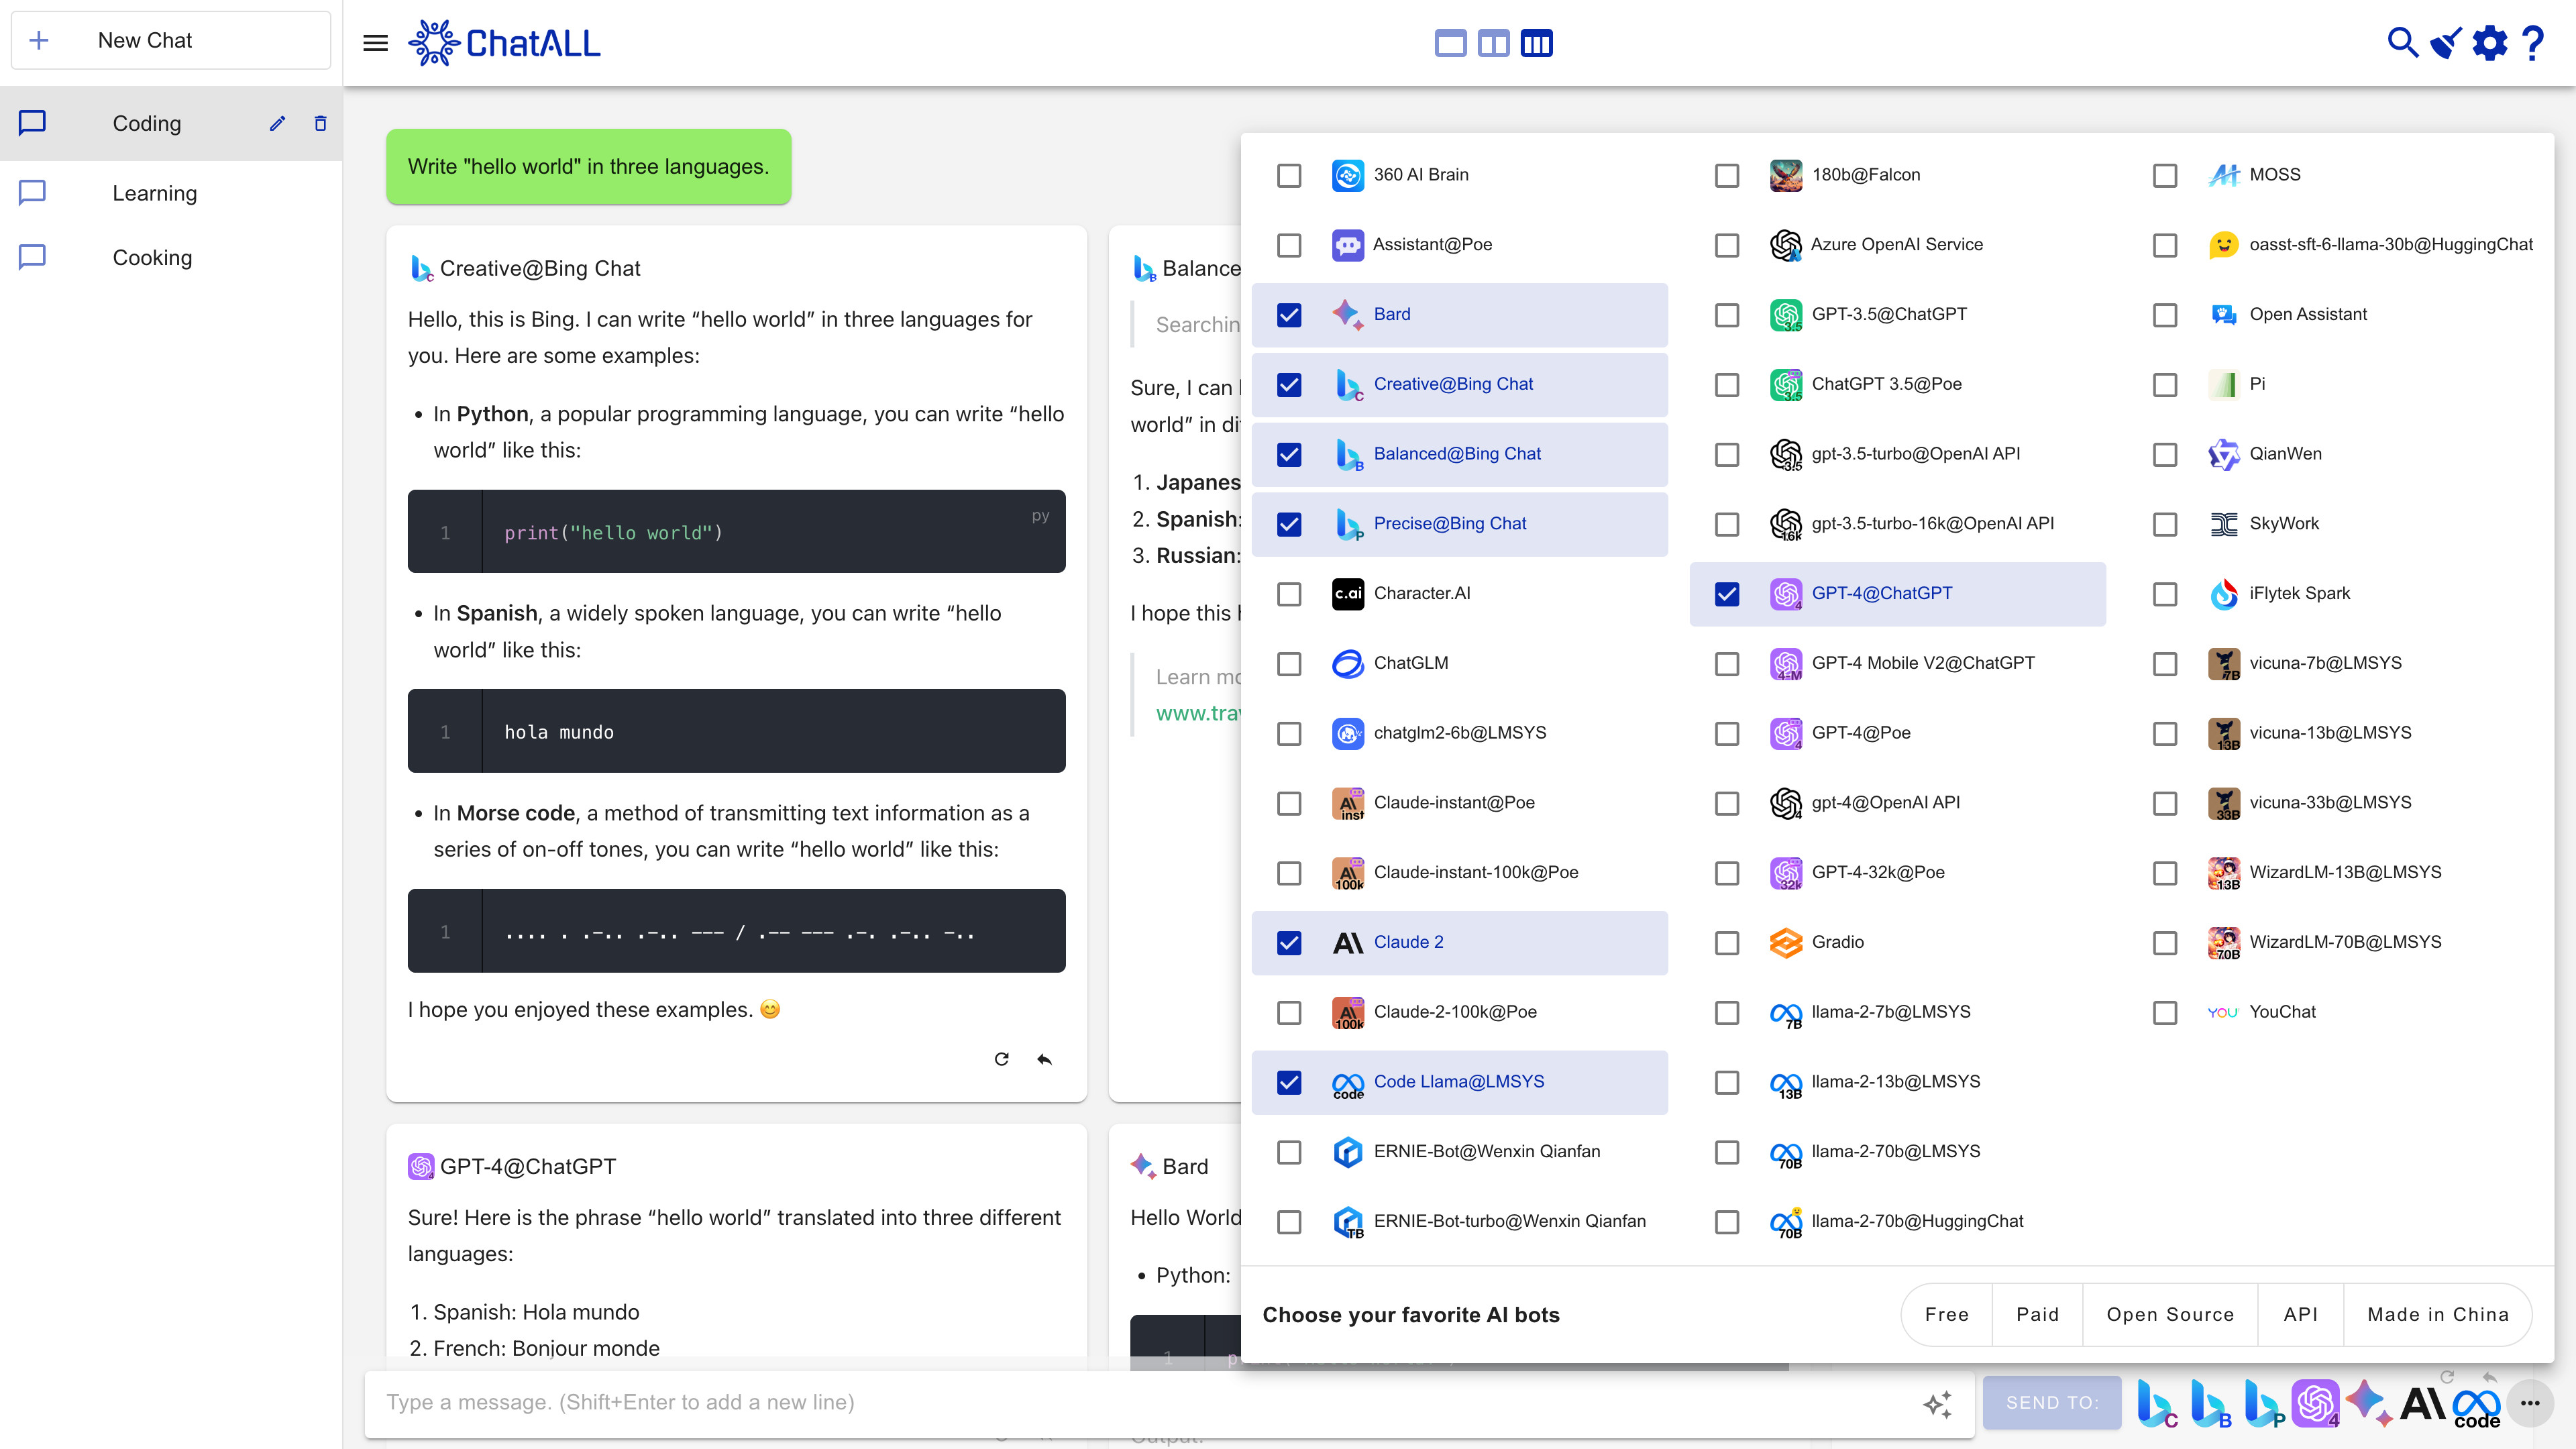Click the prompt library sparkle icon
This screenshot has height=1449, width=2576.
point(1937,1403)
